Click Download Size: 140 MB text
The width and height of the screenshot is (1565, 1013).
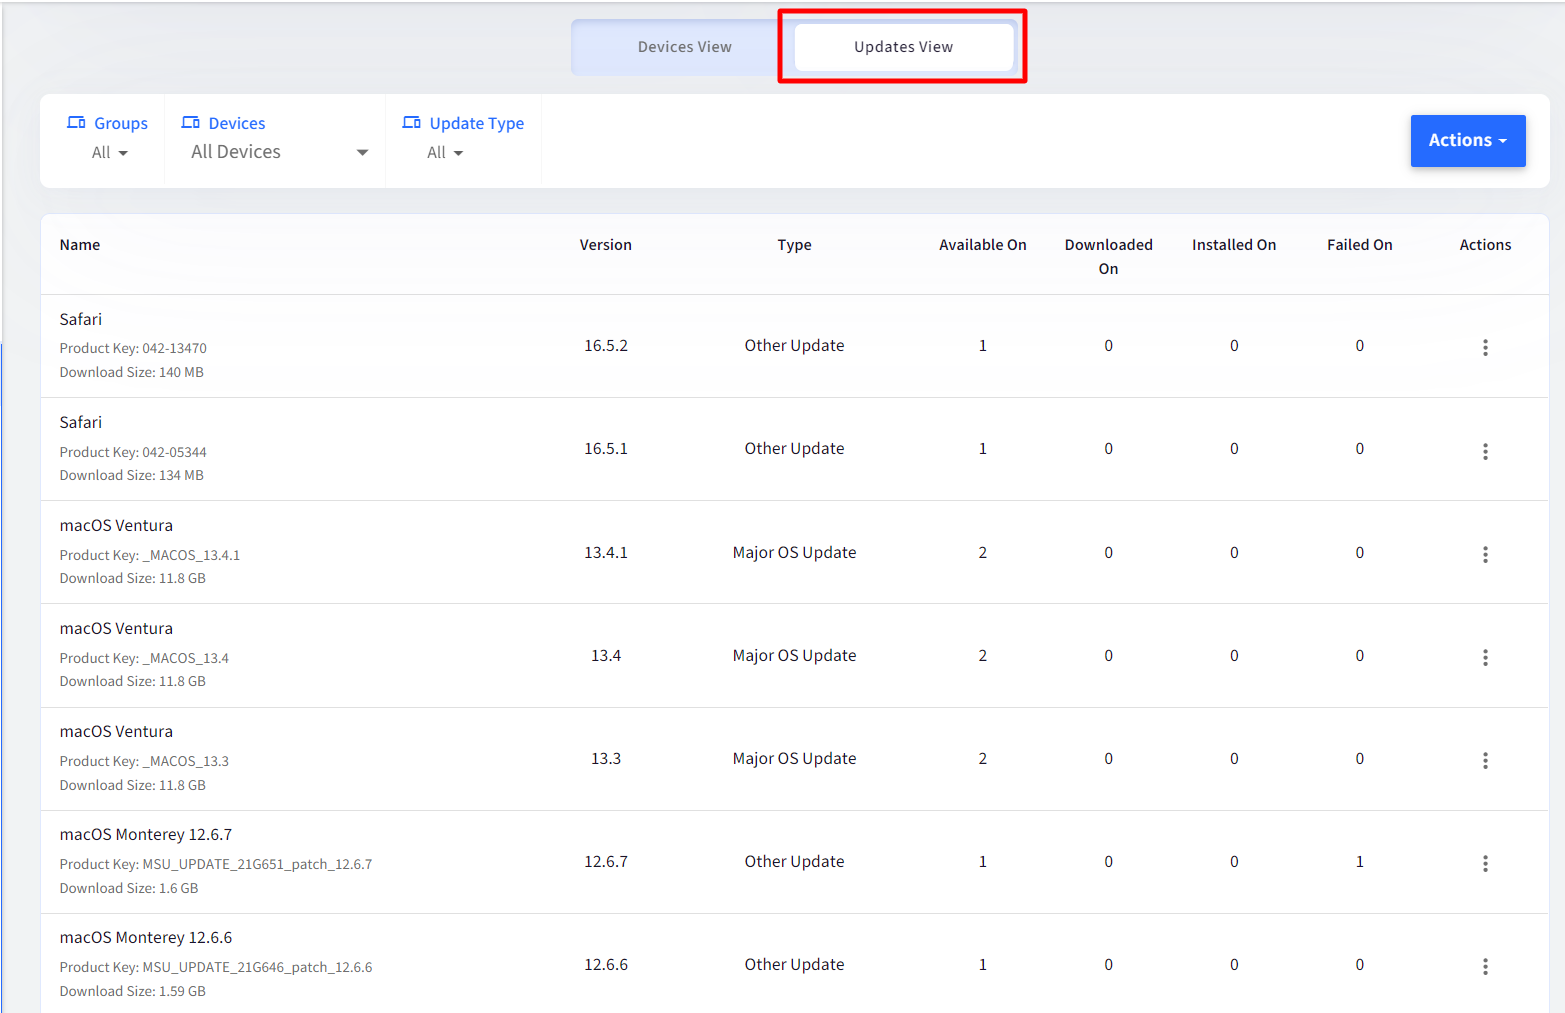pos(131,373)
